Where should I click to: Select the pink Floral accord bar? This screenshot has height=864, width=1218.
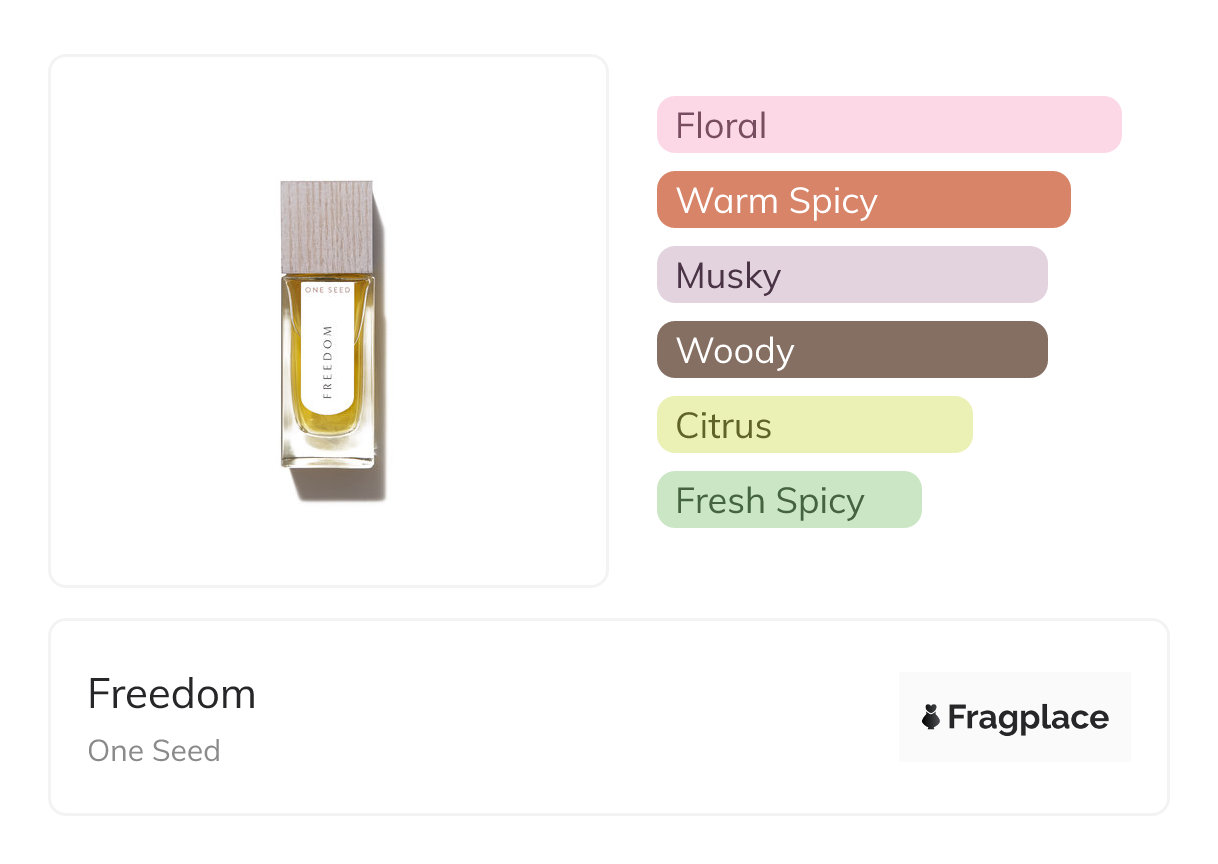888,125
